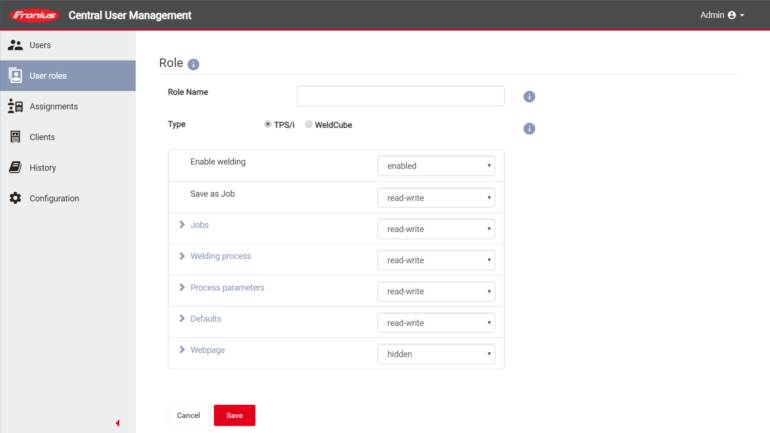Click the Clients building icon
Image resolution: width=770 pixels, height=433 pixels.
15,137
